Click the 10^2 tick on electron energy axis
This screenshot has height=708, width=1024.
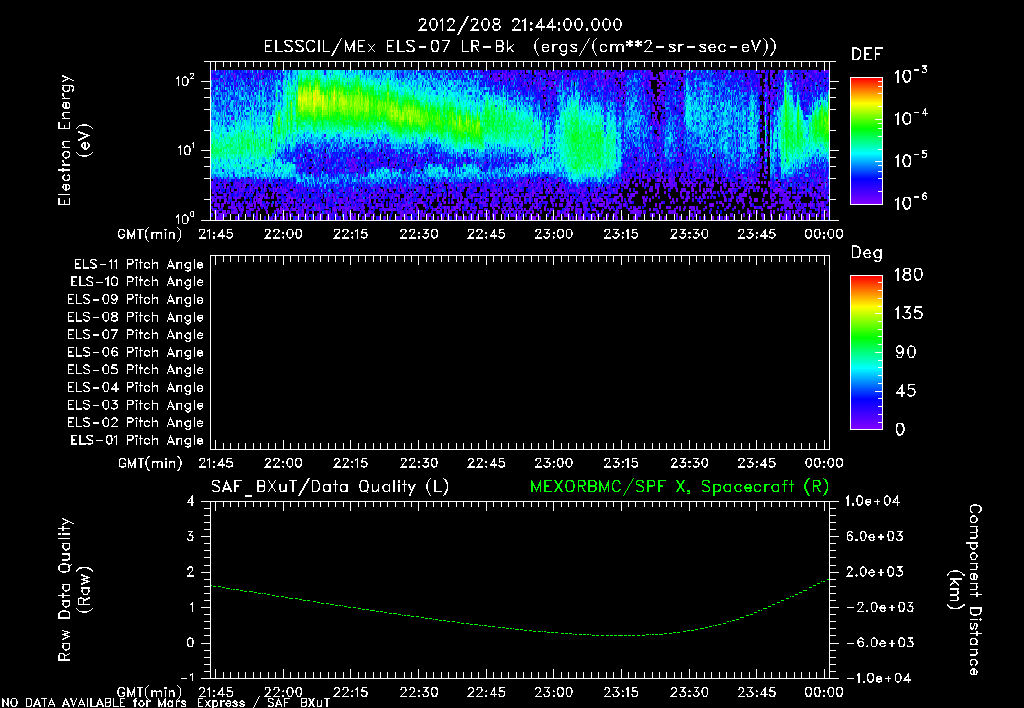tap(185, 81)
